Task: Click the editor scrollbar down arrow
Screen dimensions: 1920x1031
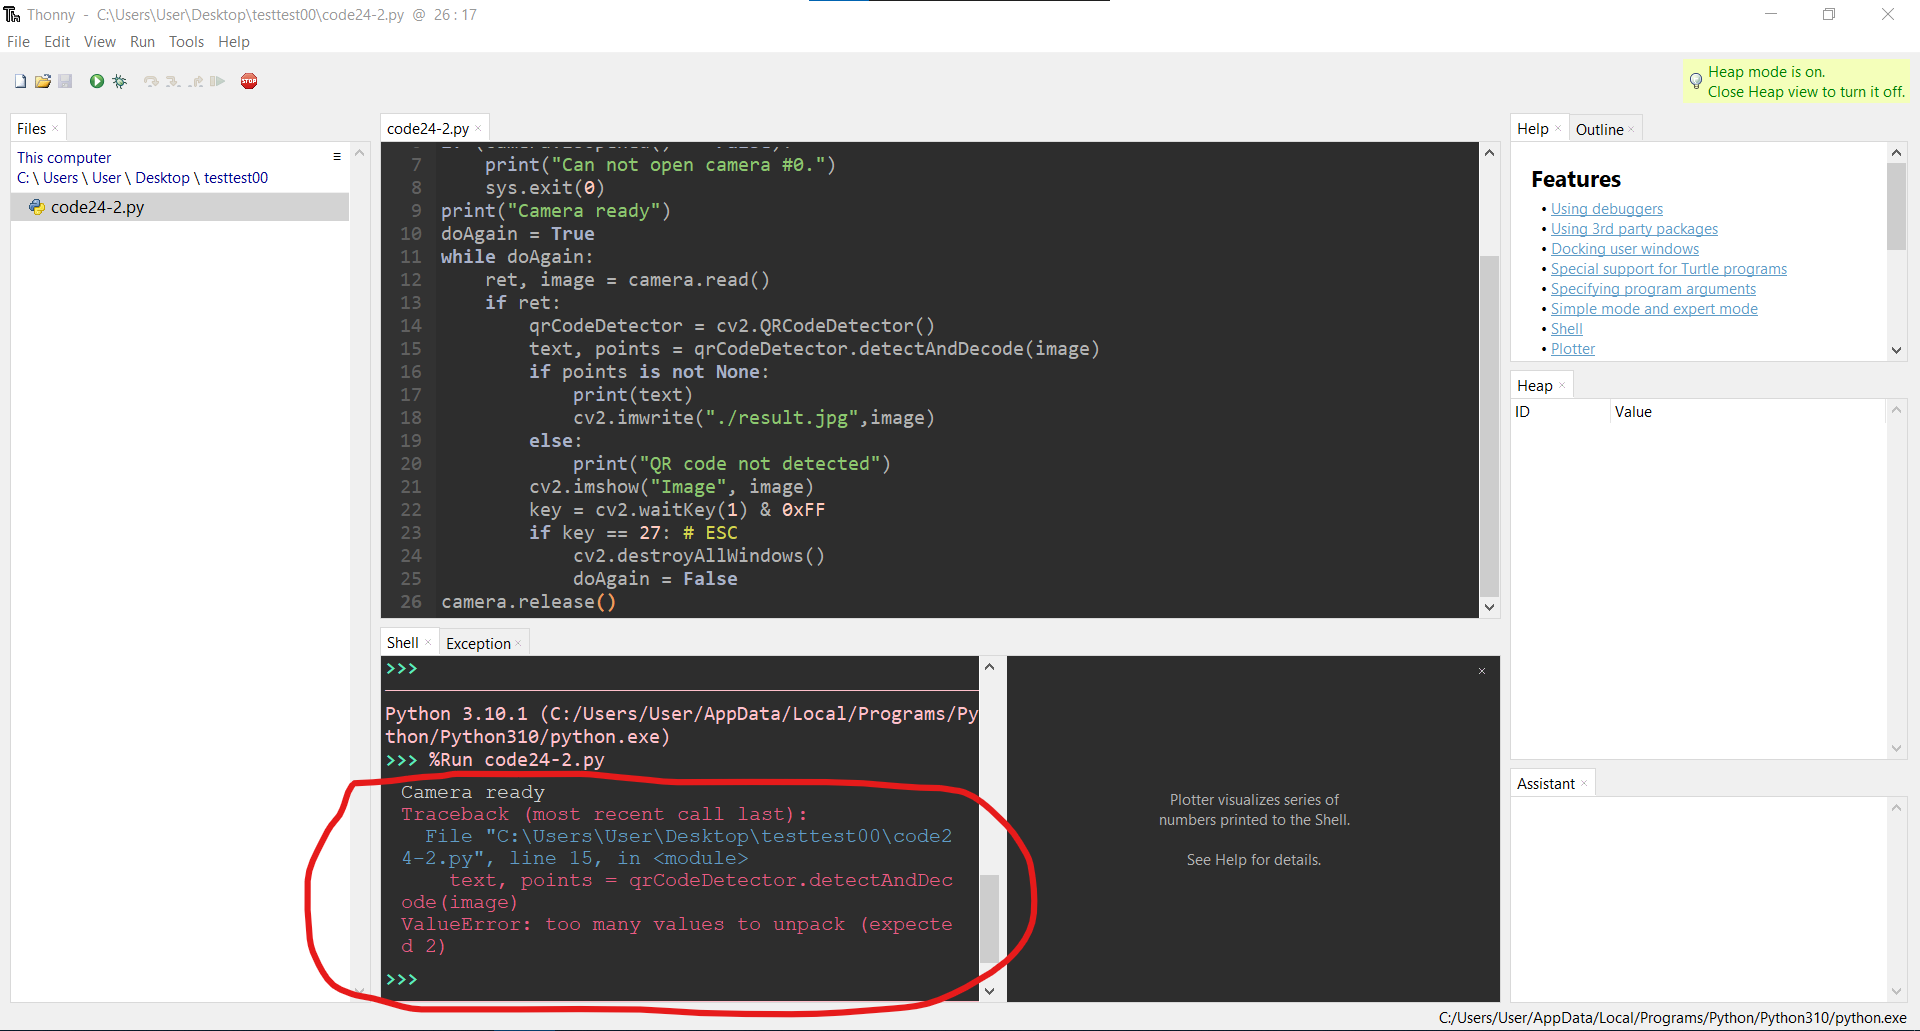Action: pos(1489,607)
